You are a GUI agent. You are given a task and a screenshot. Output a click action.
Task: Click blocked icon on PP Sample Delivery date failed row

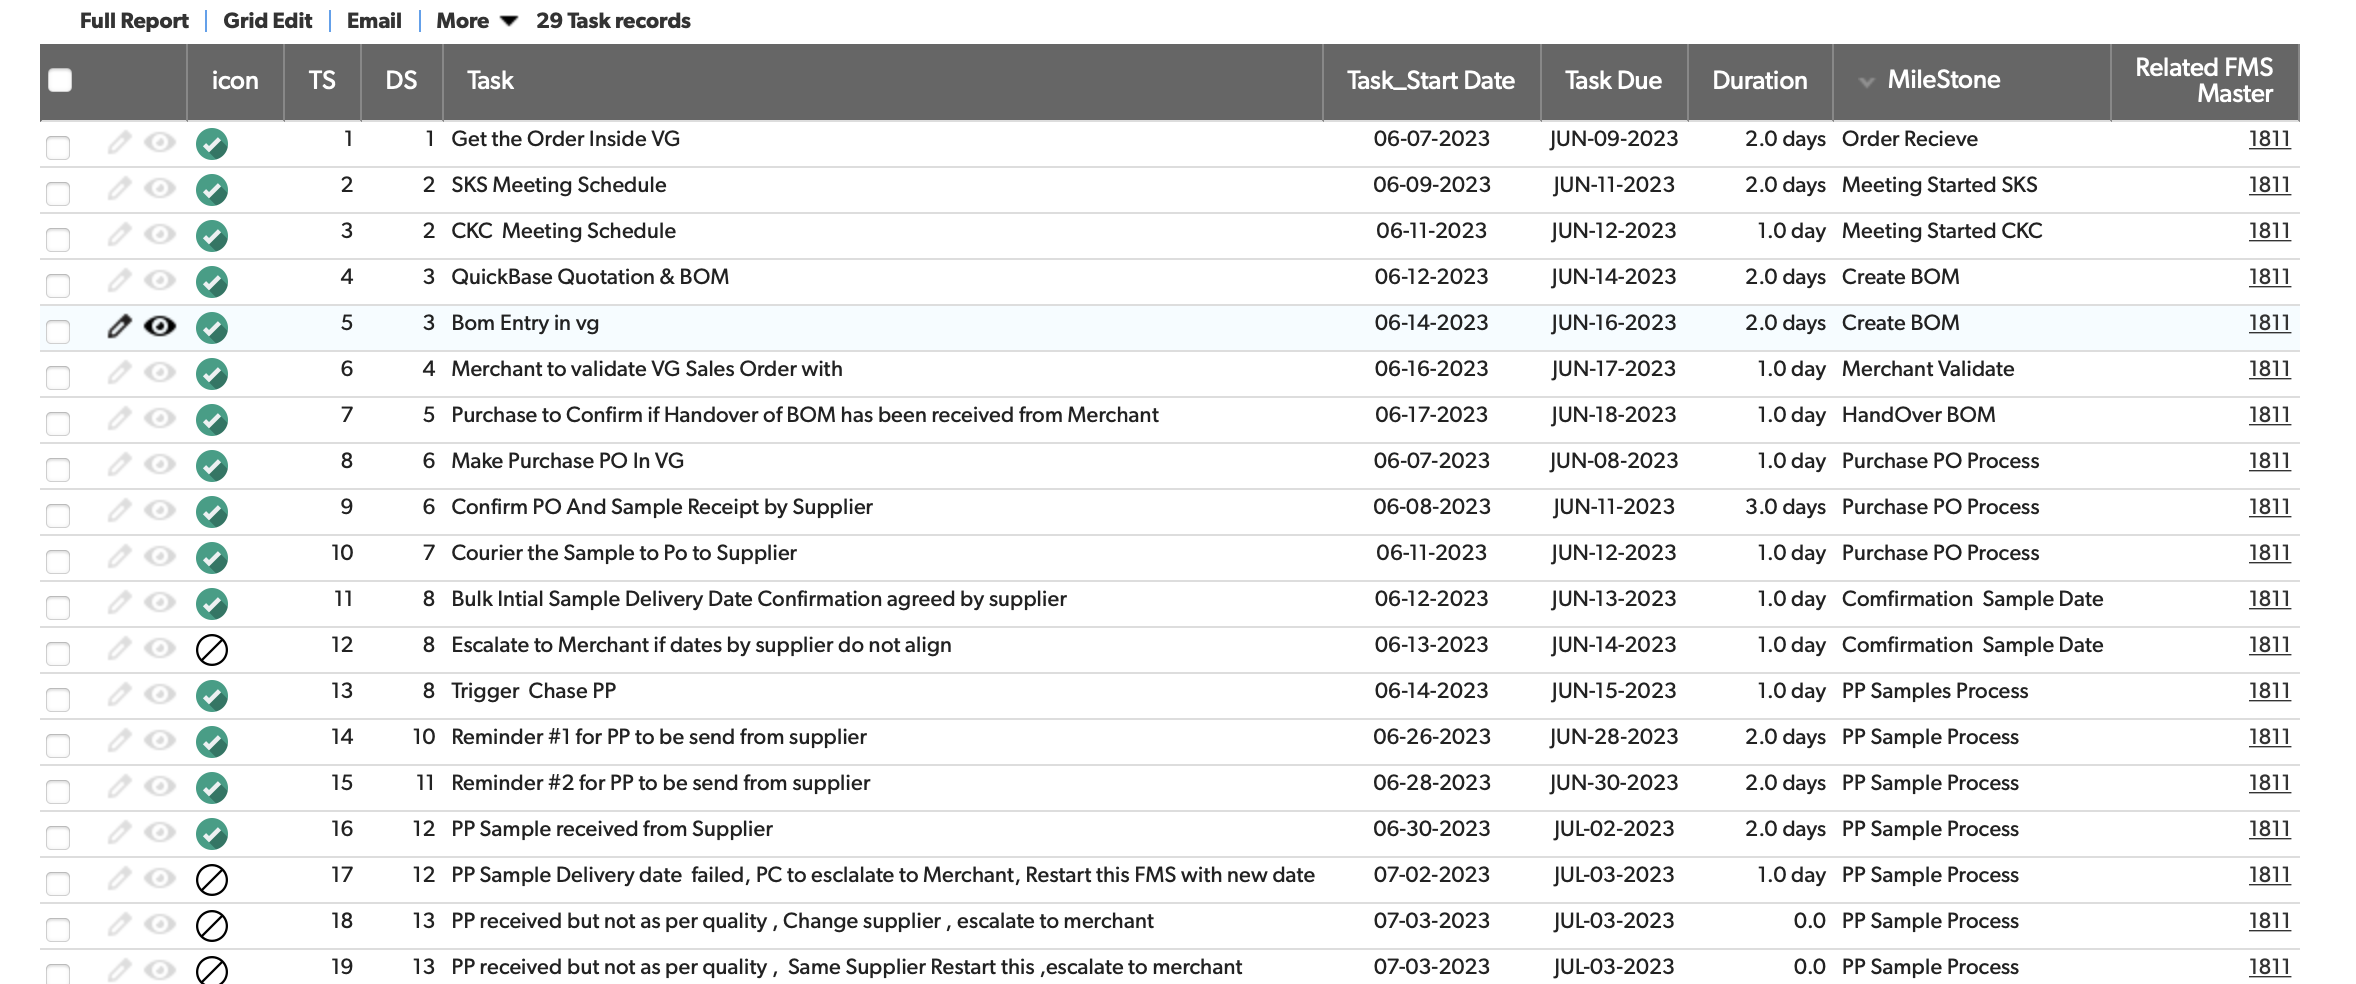212,880
